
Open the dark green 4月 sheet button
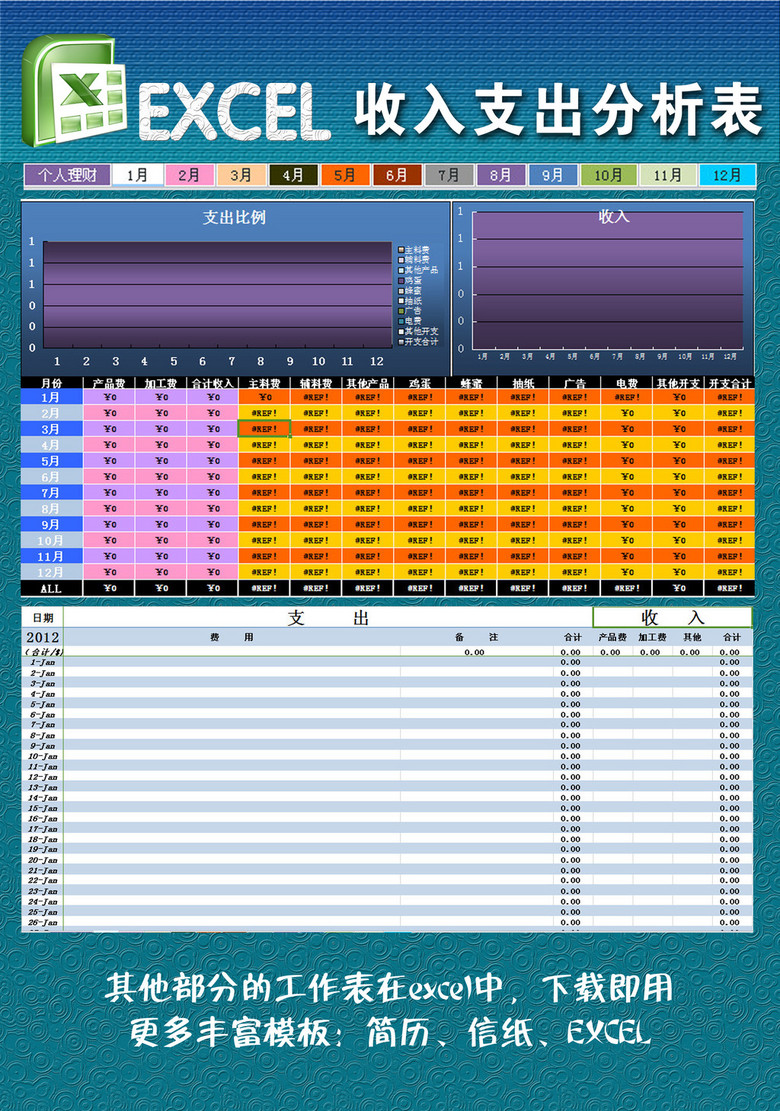pos(293,175)
